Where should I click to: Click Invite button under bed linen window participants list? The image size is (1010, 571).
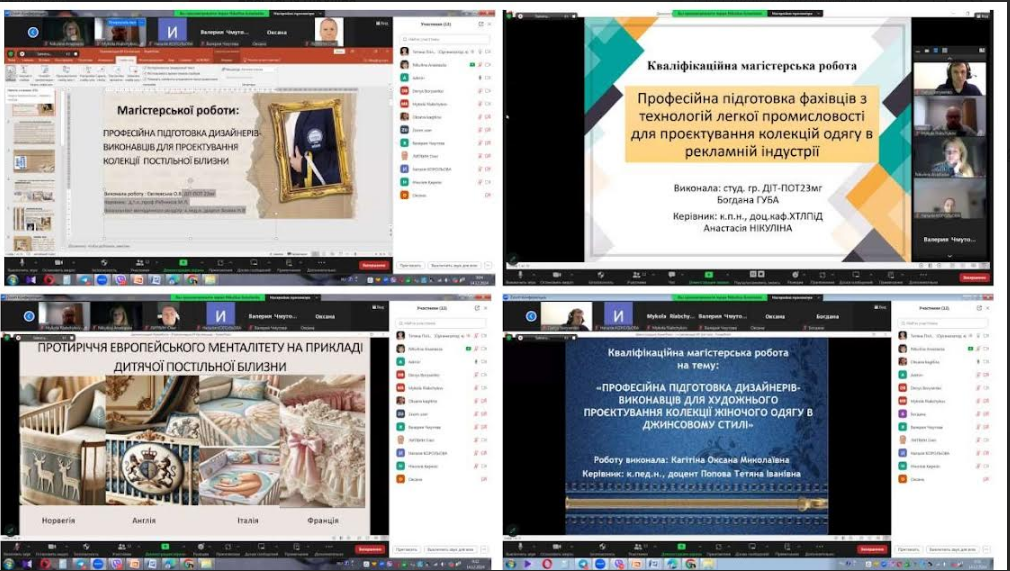tap(410, 265)
